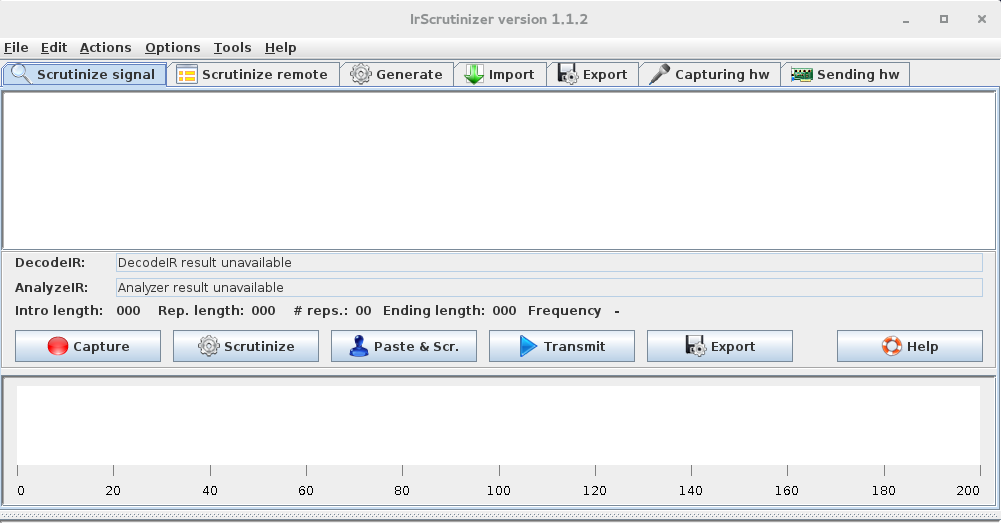Click the 0 tick label on plot axis

(21, 490)
